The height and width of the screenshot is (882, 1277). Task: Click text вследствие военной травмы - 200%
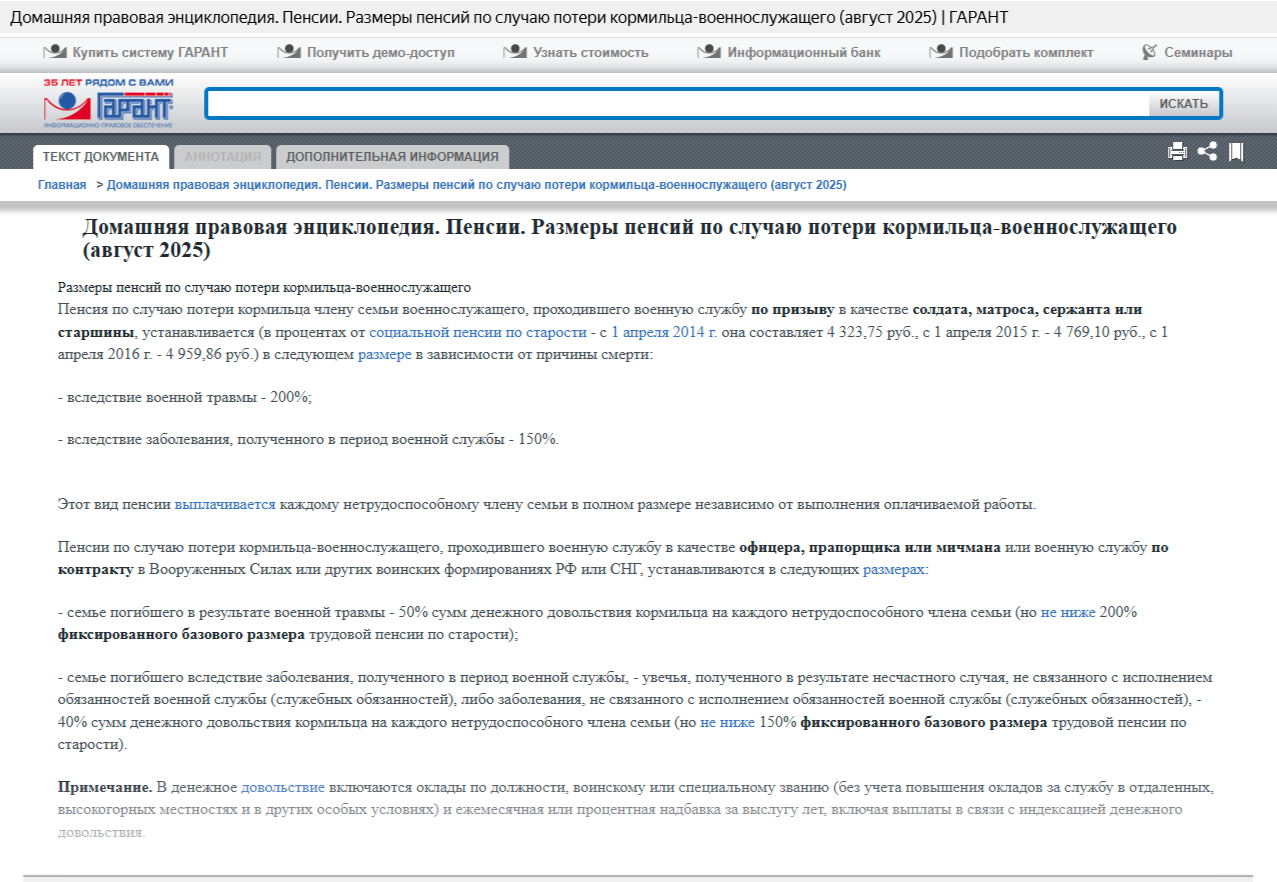[185, 397]
